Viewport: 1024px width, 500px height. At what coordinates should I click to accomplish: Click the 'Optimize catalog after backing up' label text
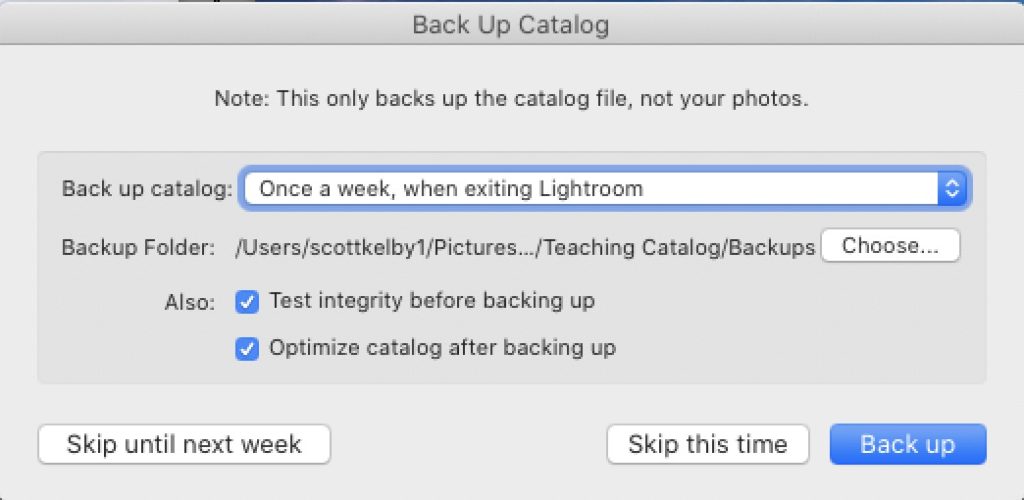pos(442,349)
